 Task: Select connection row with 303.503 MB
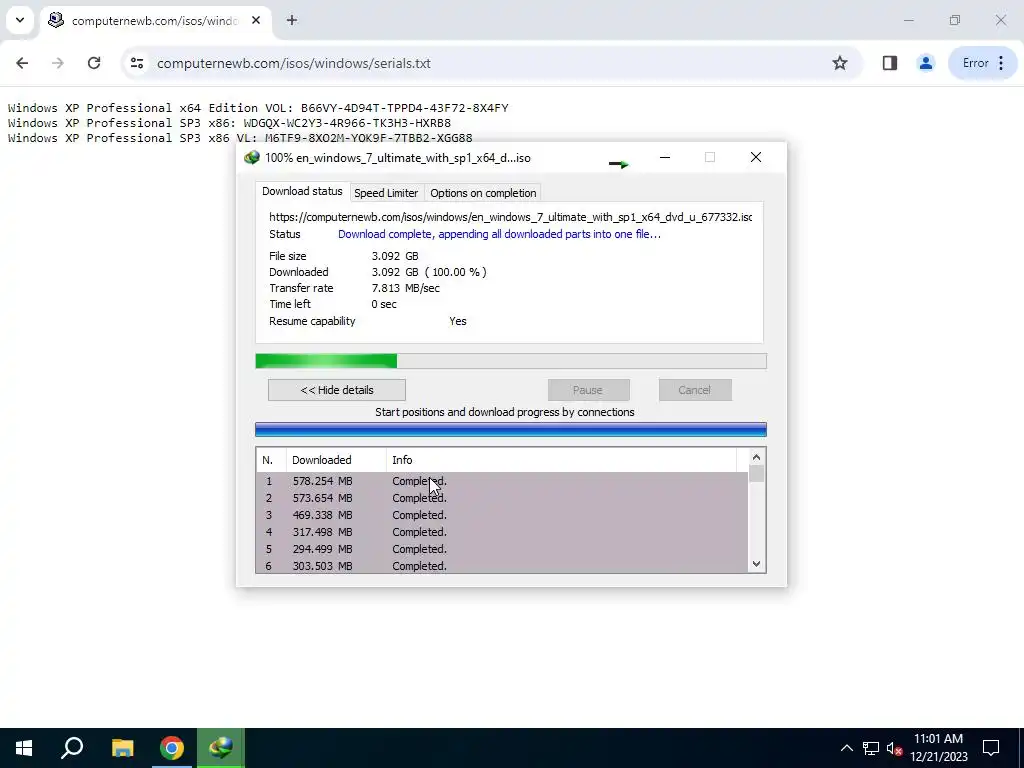tap(502, 566)
